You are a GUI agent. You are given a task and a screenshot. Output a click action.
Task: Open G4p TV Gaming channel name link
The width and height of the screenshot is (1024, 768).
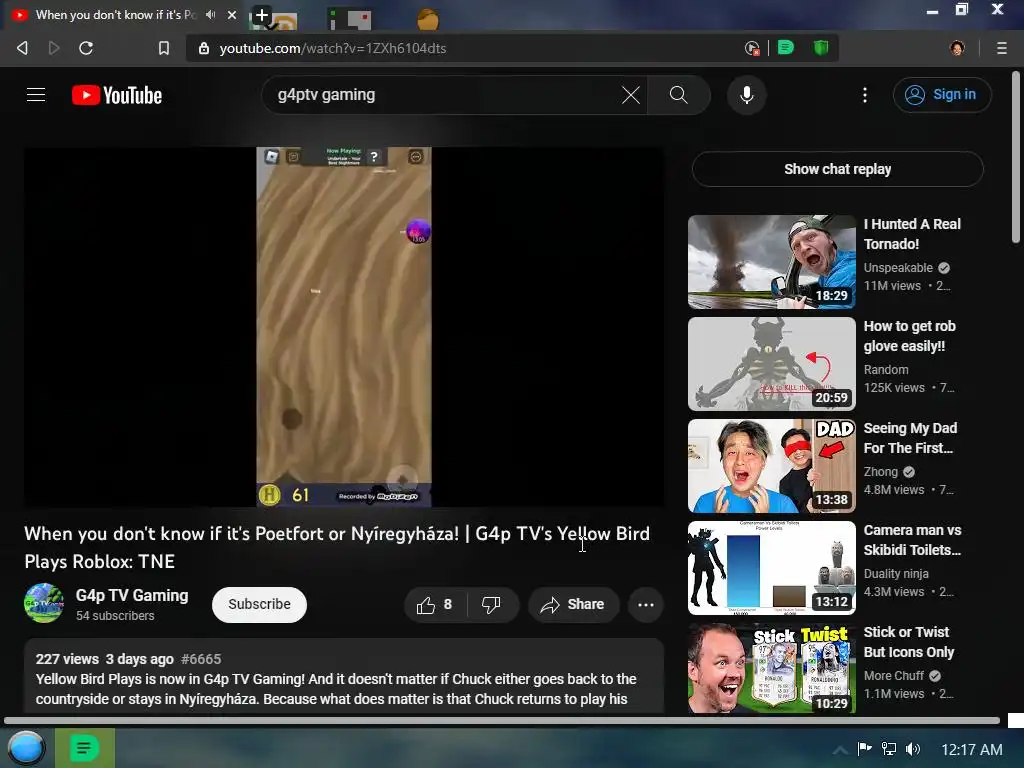click(132, 596)
